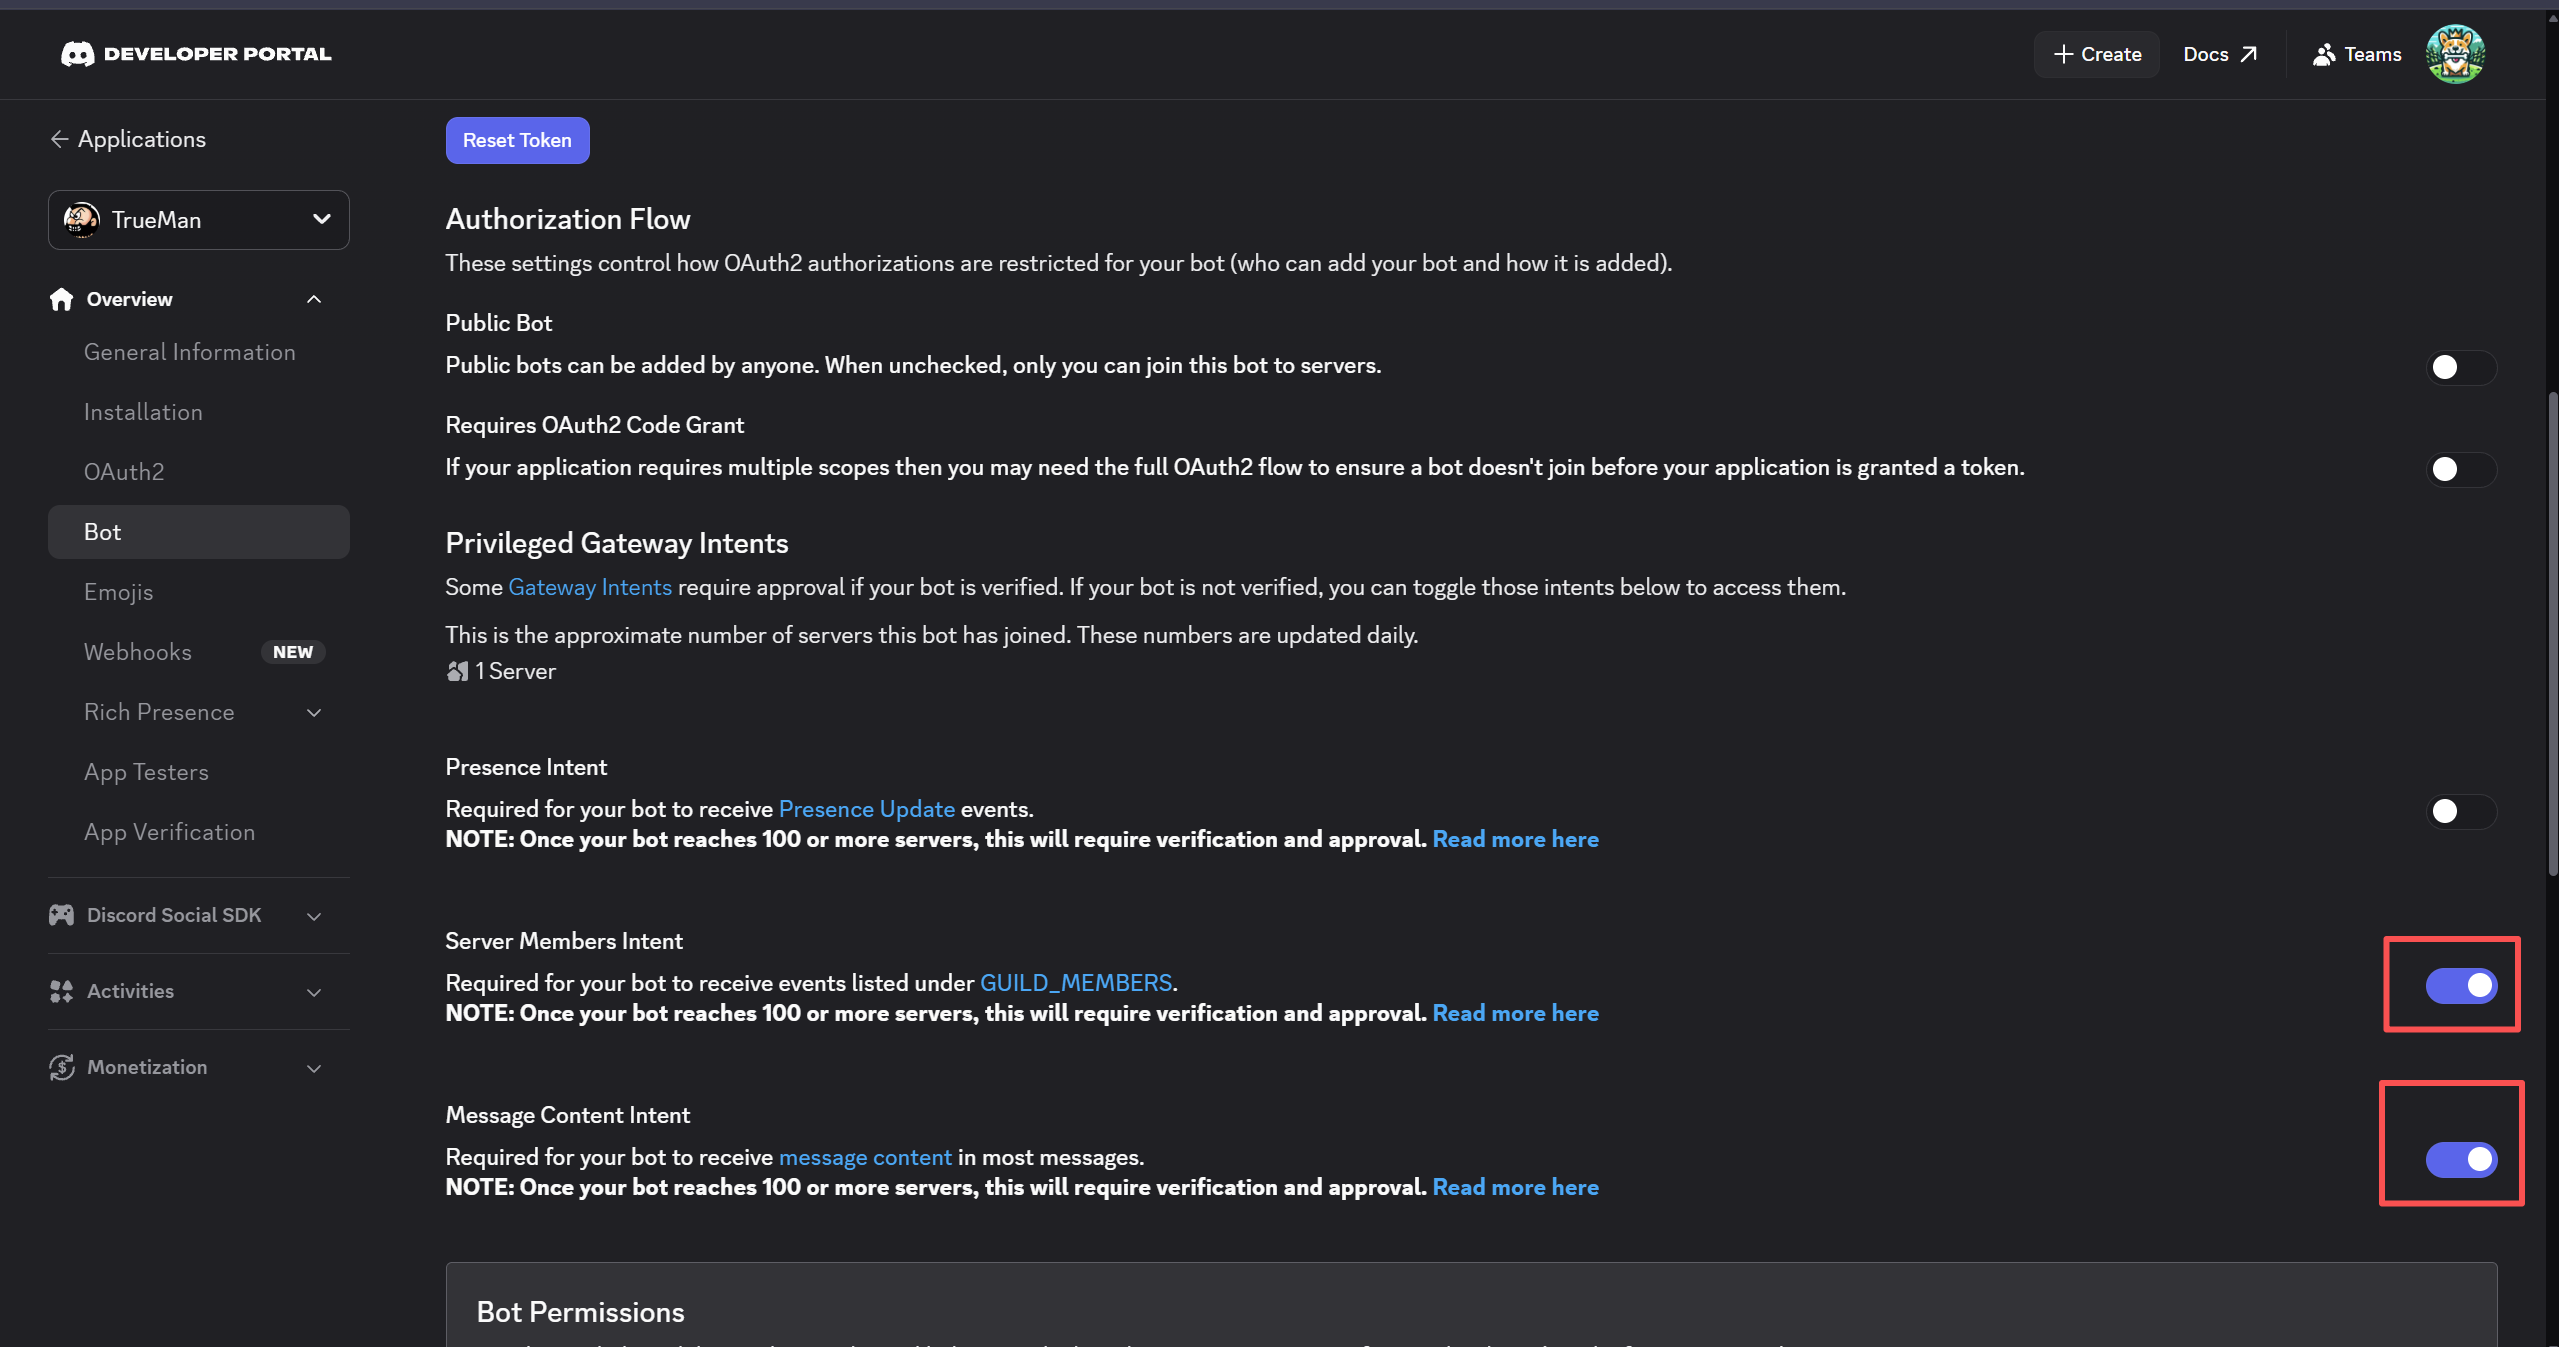Screen dimensions: 2559x1347
Task: Open the TrueMan application dropdown
Action: pyautogui.click(x=199, y=220)
